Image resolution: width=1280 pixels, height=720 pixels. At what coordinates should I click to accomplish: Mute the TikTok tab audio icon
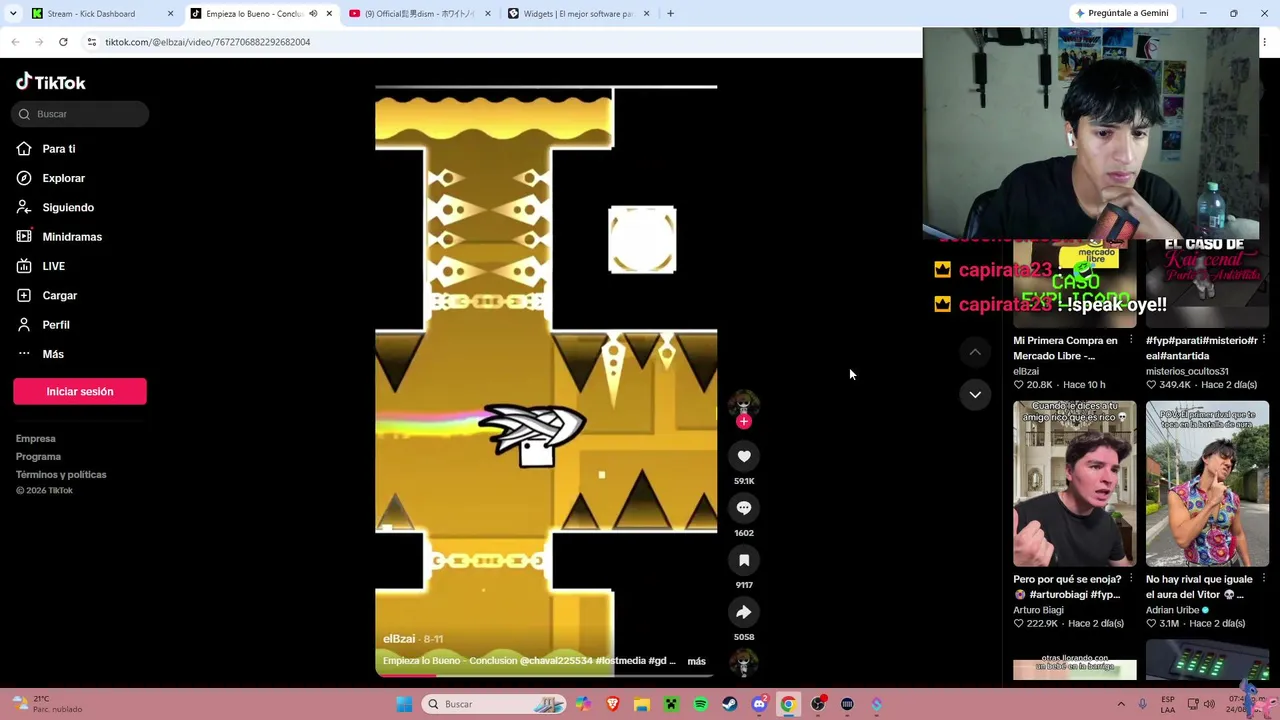[x=313, y=14]
